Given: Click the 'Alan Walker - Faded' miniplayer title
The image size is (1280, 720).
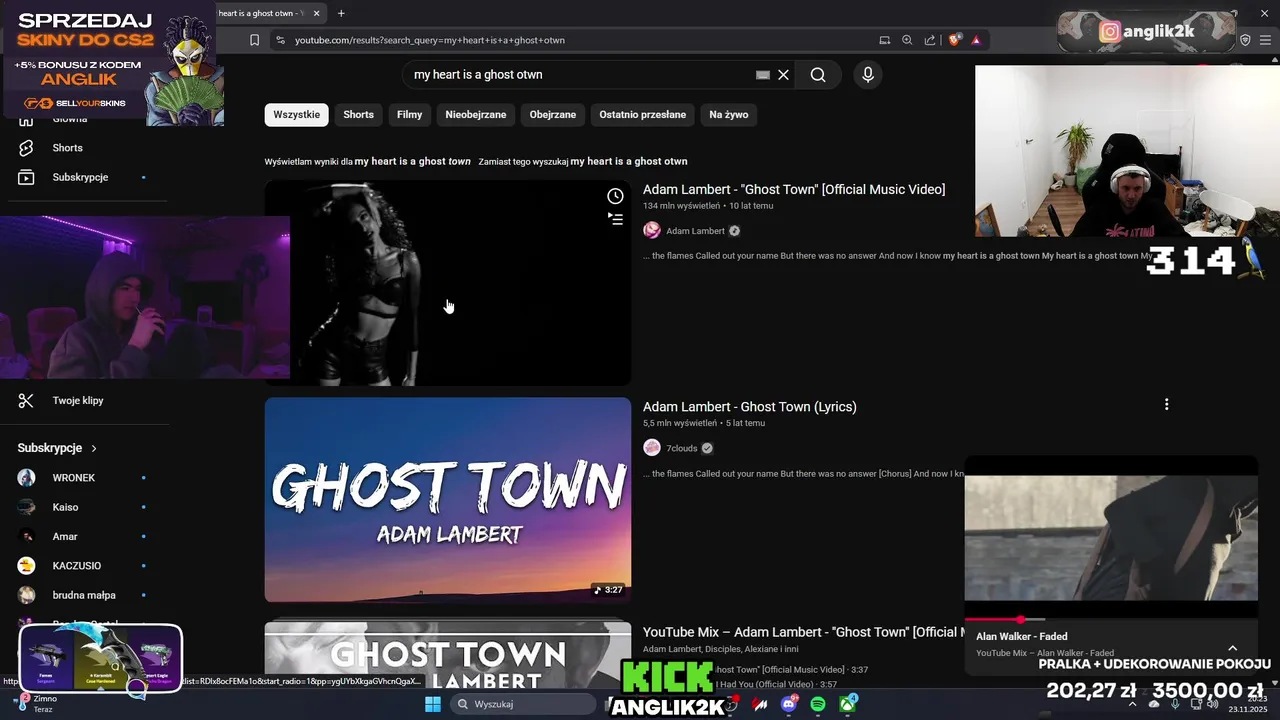Looking at the screenshot, I should (x=1022, y=637).
